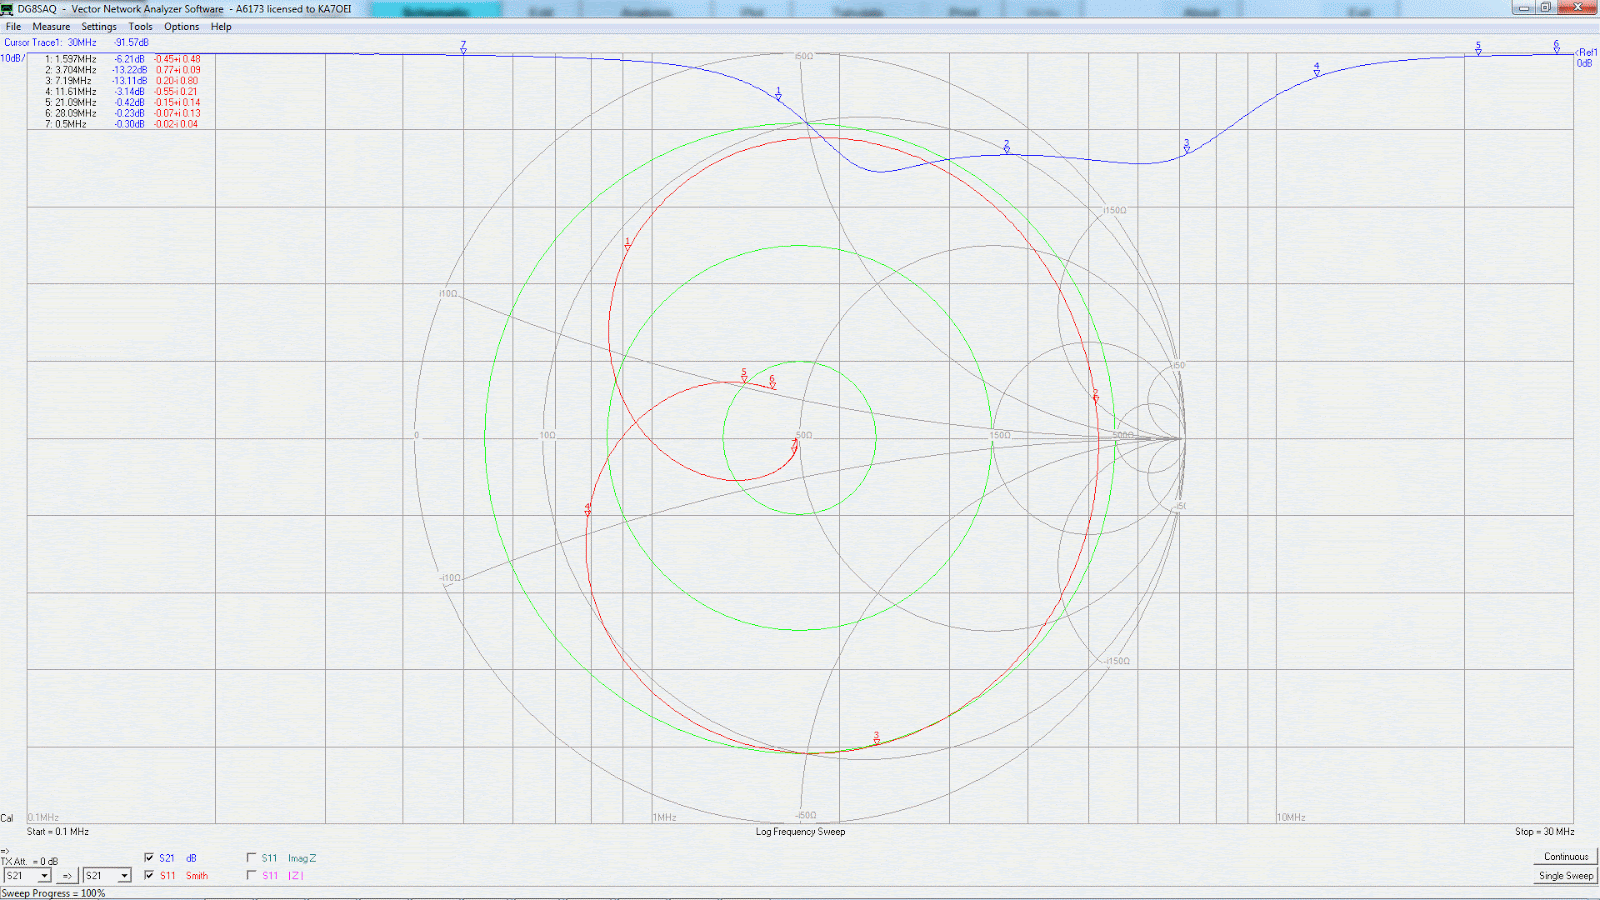Click marker row 6: 28.09MHz
Screen dimensions: 1600x900
pos(122,113)
